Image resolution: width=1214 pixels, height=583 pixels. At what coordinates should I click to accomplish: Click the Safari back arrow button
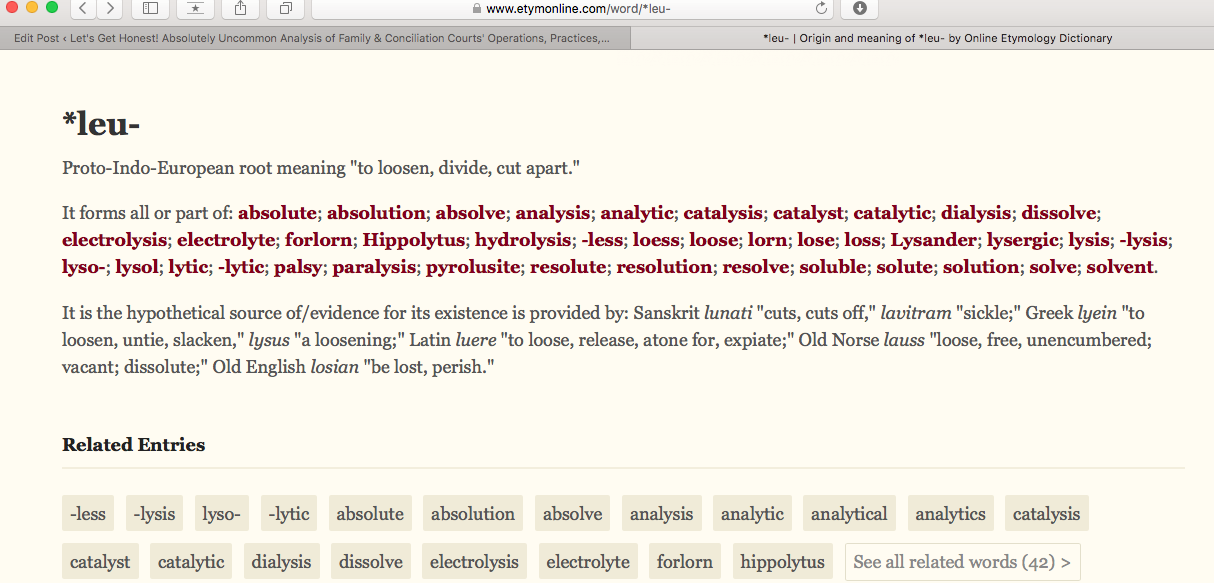click(x=82, y=9)
